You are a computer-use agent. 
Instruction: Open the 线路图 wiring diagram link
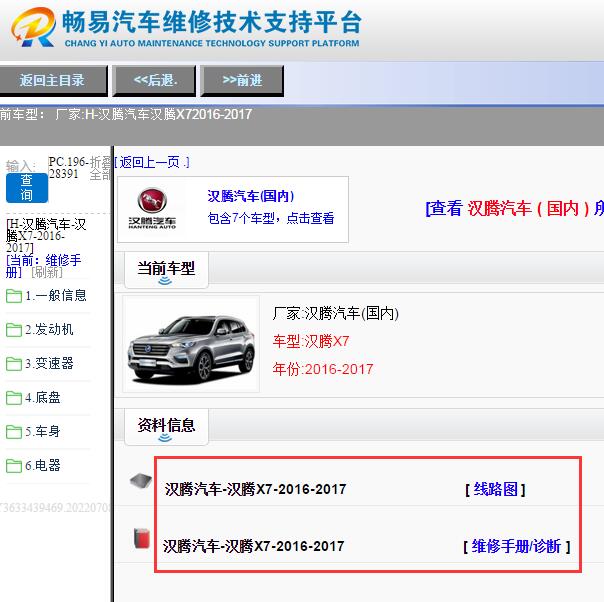click(x=495, y=489)
